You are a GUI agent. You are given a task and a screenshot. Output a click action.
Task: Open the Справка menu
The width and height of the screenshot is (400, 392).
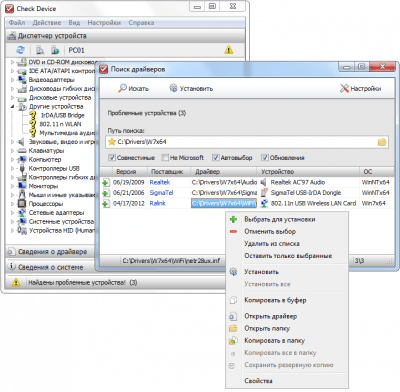click(141, 23)
